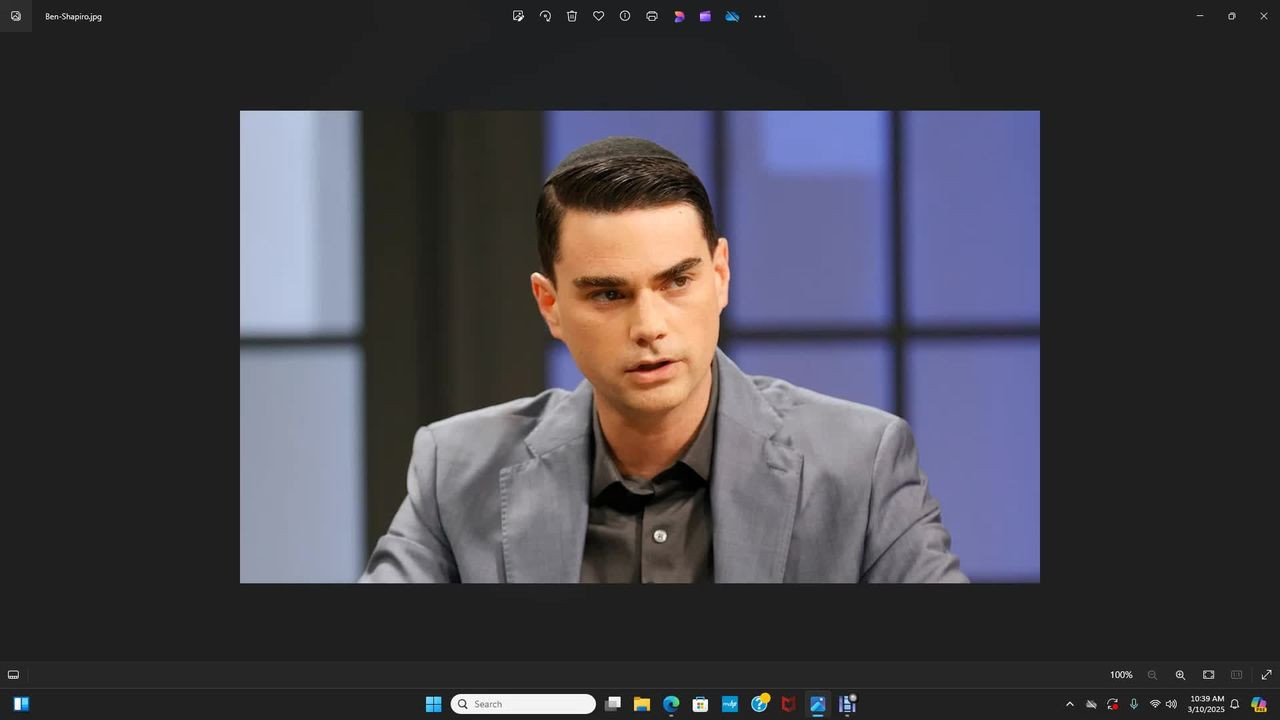Print the photo with the printer icon
Image resolution: width=1280 pixels, height=720 pixels.
click(x=652, y=16)
